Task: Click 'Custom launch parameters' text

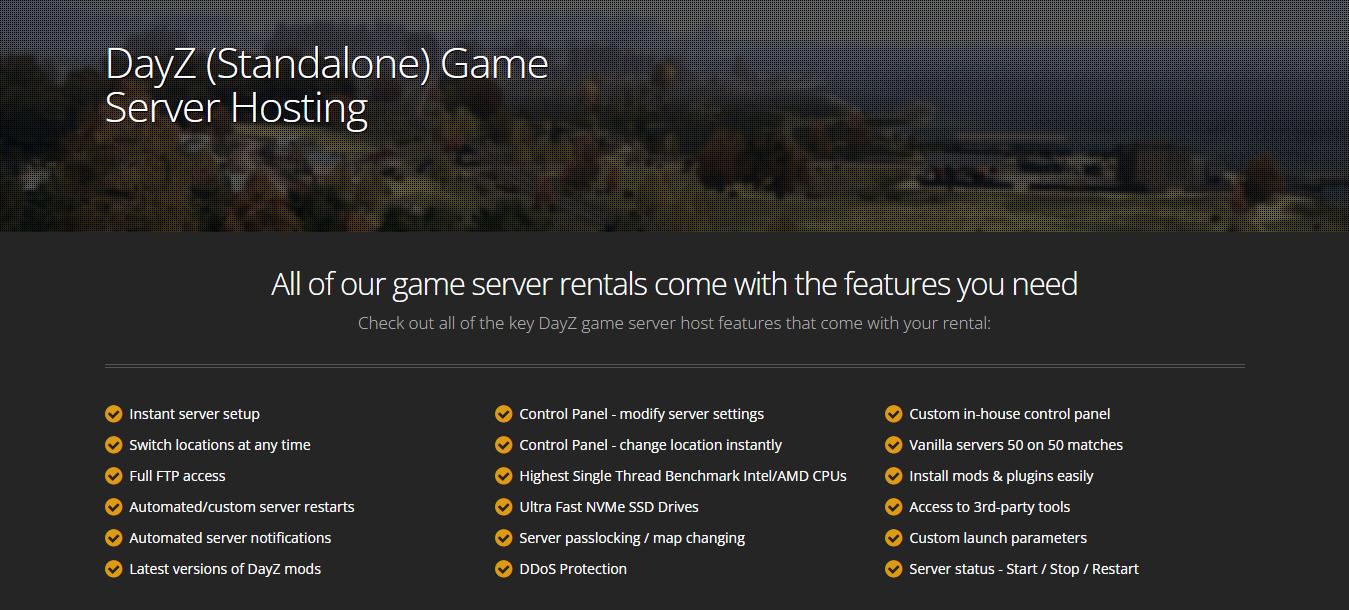Action: pos(998,538)
